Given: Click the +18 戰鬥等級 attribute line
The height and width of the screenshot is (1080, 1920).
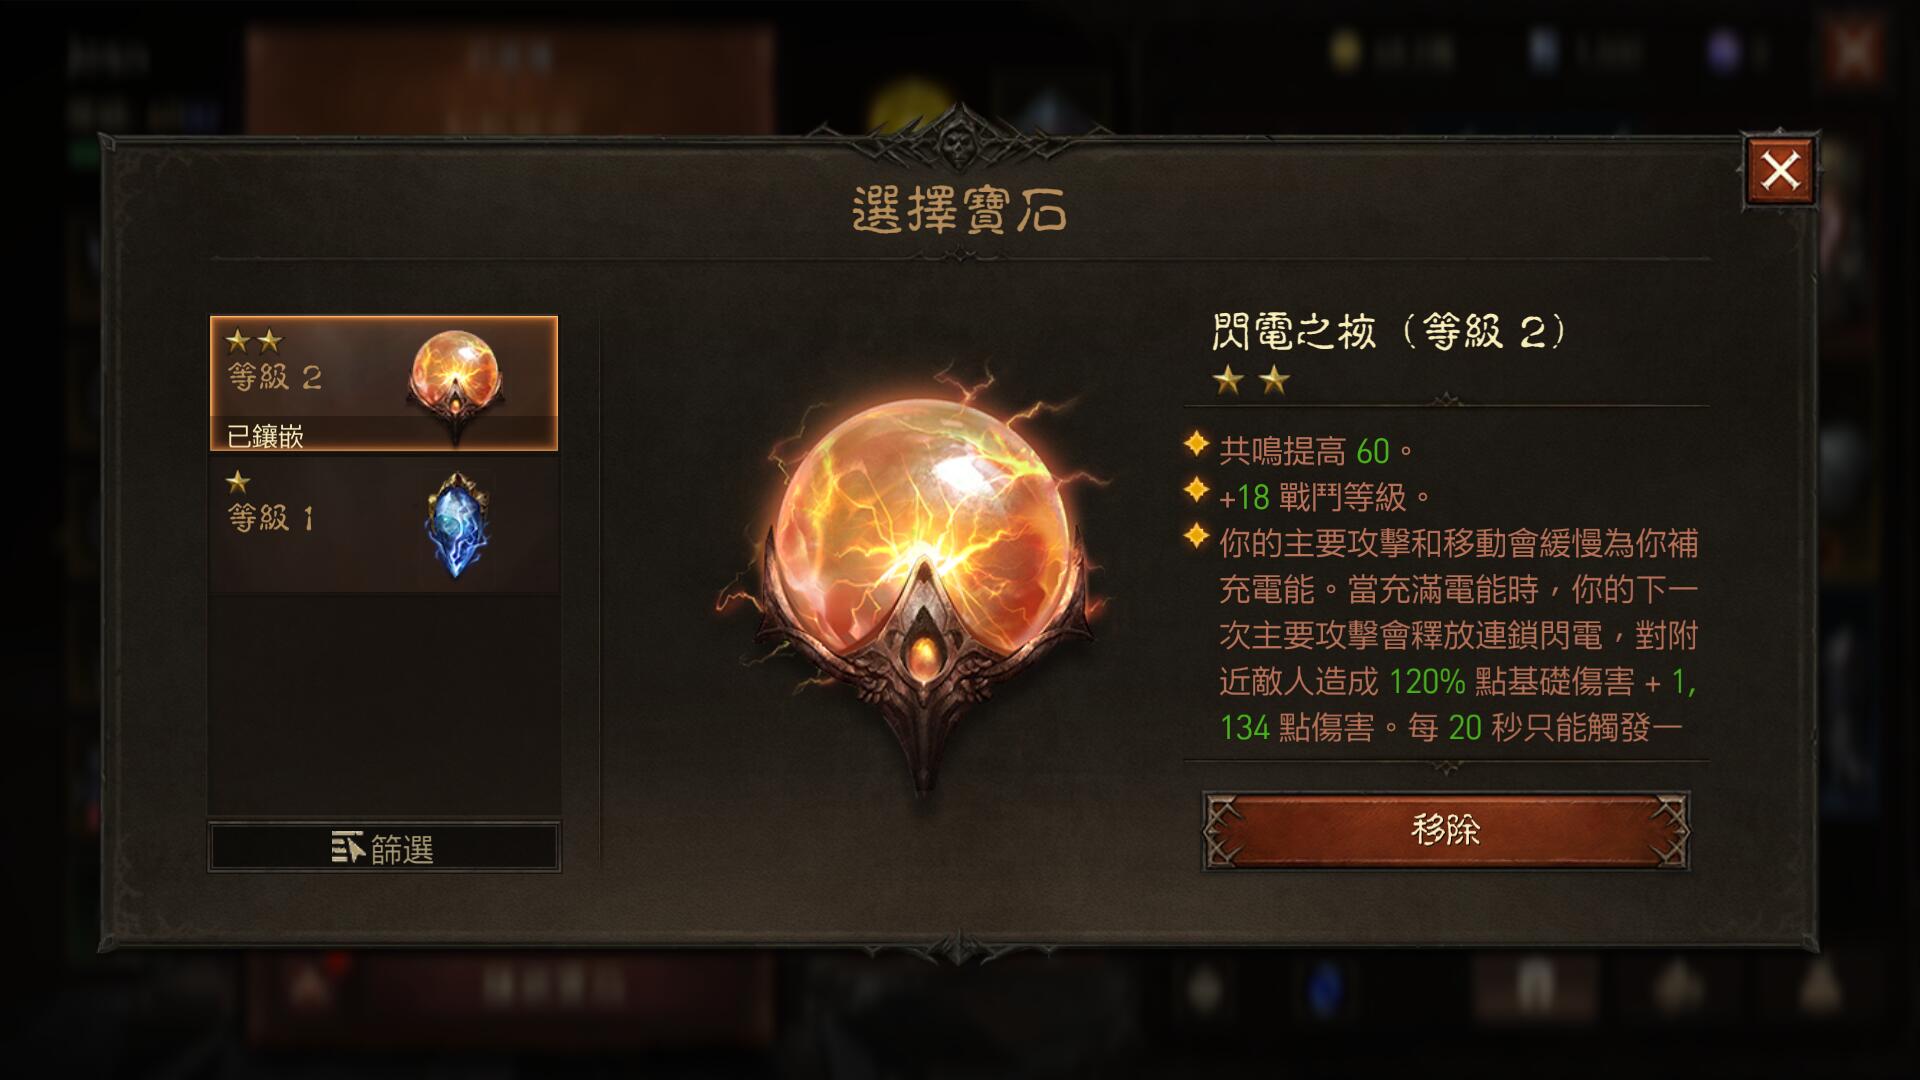Looking at the screenshot, I should pos(1325,497).
